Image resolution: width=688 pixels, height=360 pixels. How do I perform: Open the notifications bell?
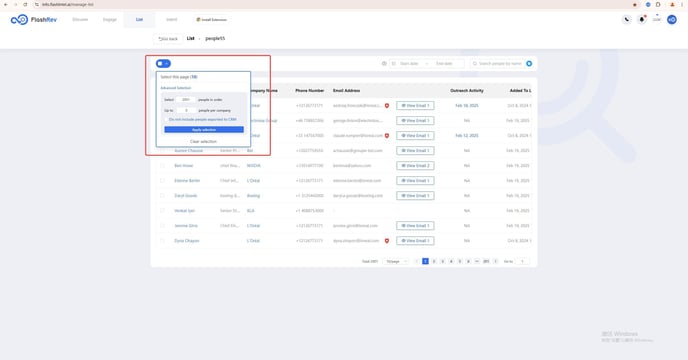coord(641,20)
